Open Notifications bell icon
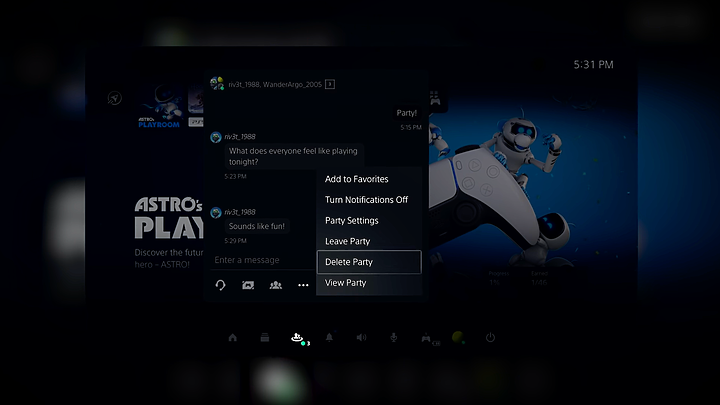This screenshot has width=720, height=405. (329, 338)
